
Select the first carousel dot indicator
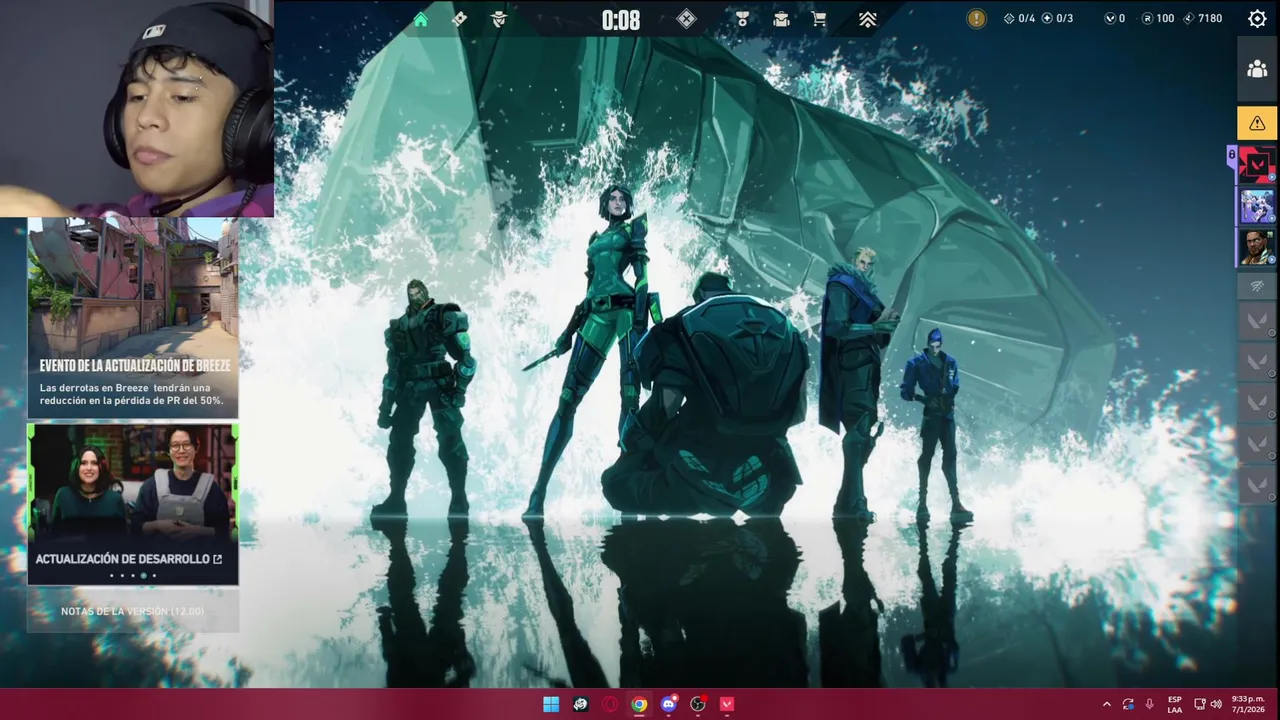click(x=111, y=576)
